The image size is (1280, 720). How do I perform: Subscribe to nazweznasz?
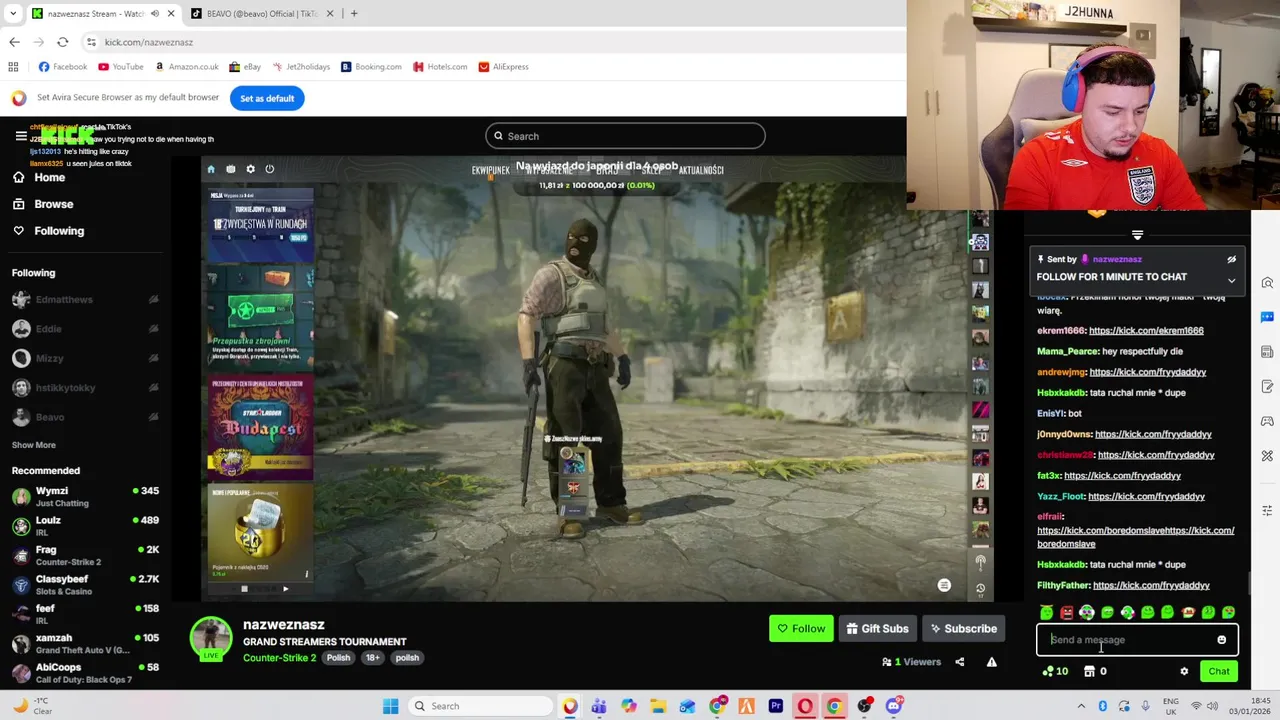coord(963,628)
